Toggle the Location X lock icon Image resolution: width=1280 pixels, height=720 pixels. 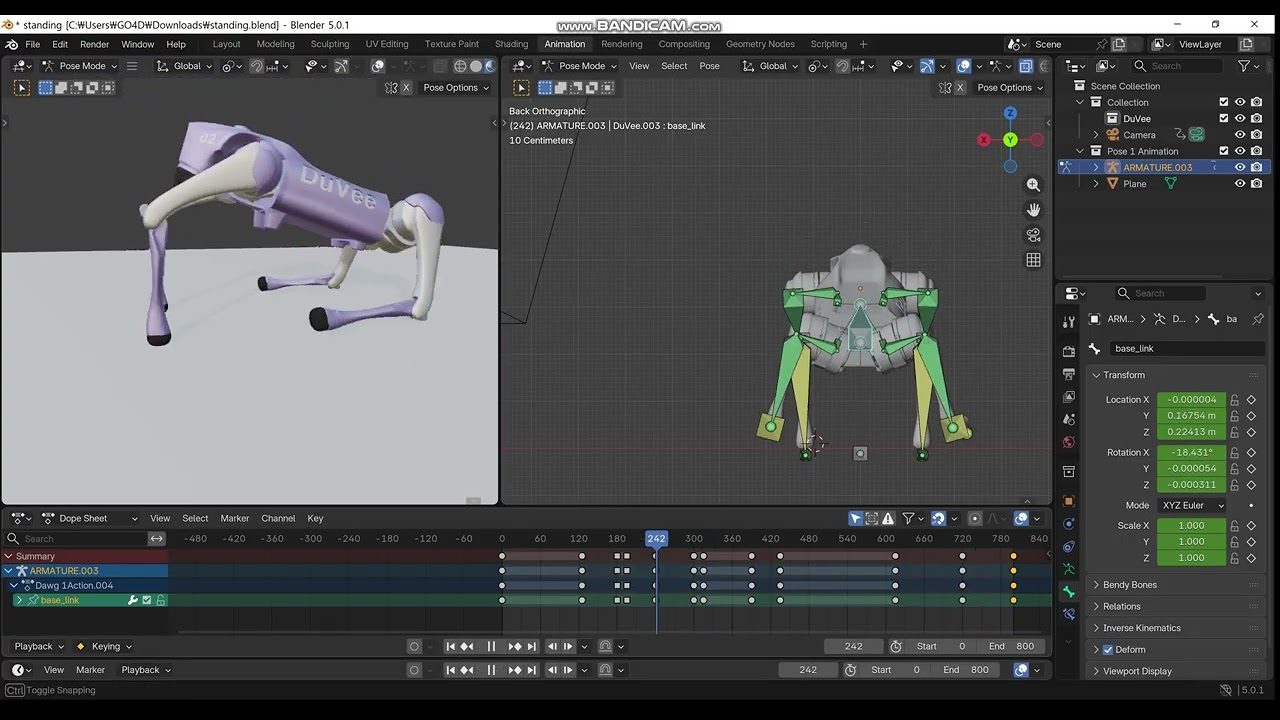coord(1235,400)
